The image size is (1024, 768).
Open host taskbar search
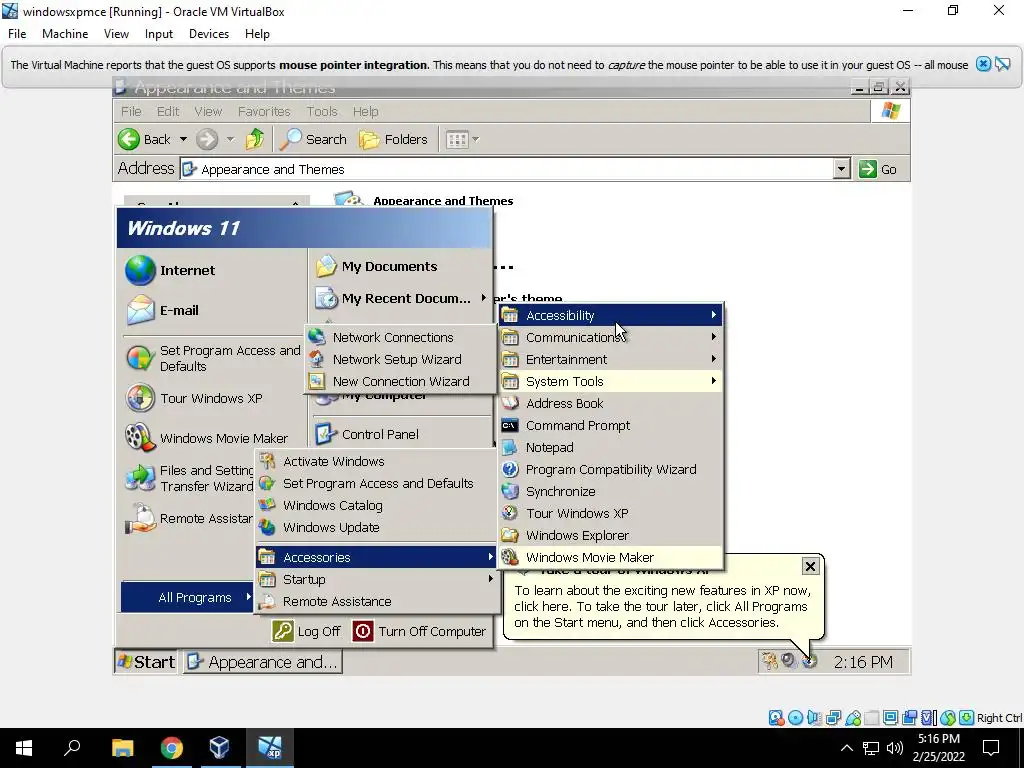(x=72, y=748)
